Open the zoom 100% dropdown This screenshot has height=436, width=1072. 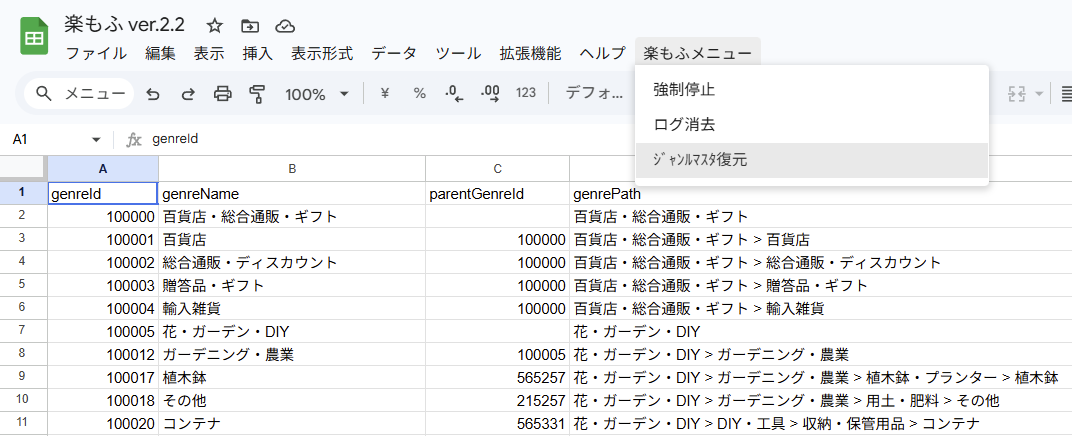pos(317,94)
